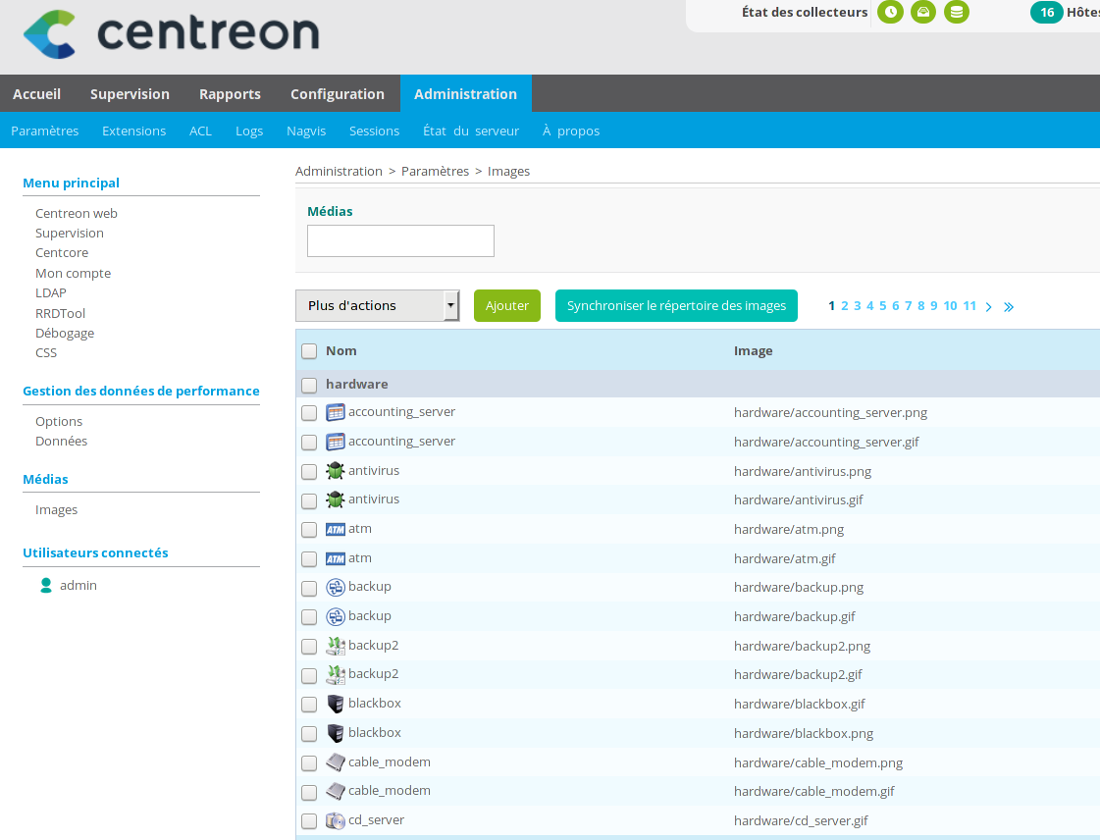The width and height of the screenshot is (1100, 840).
Task: Click the admin user icon under Utilisateurs connectés
Action: point(45,584)
